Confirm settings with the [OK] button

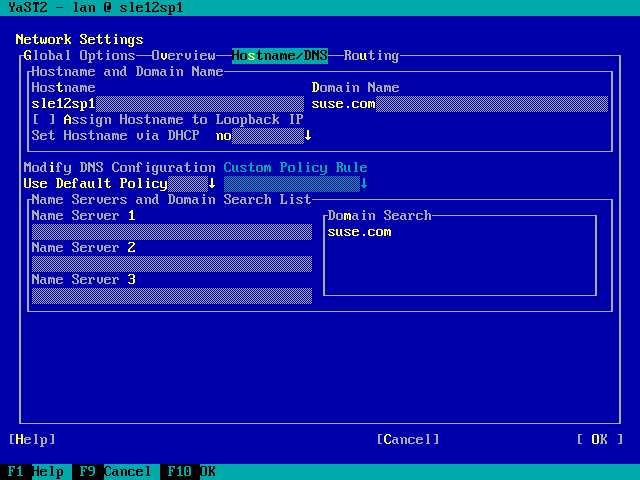(599, 439)
